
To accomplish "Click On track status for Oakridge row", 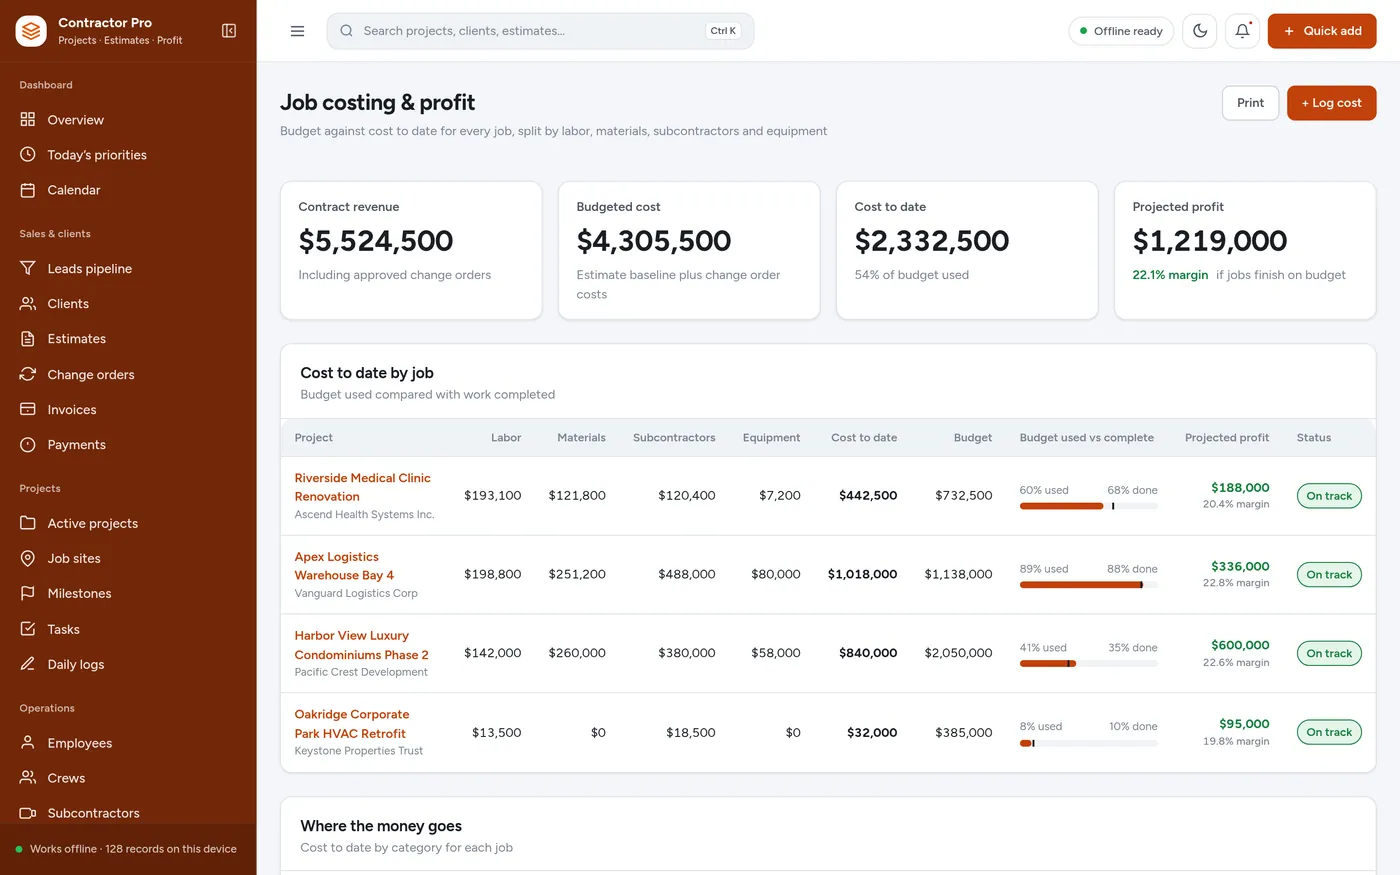I will [x=1329, y=732].
